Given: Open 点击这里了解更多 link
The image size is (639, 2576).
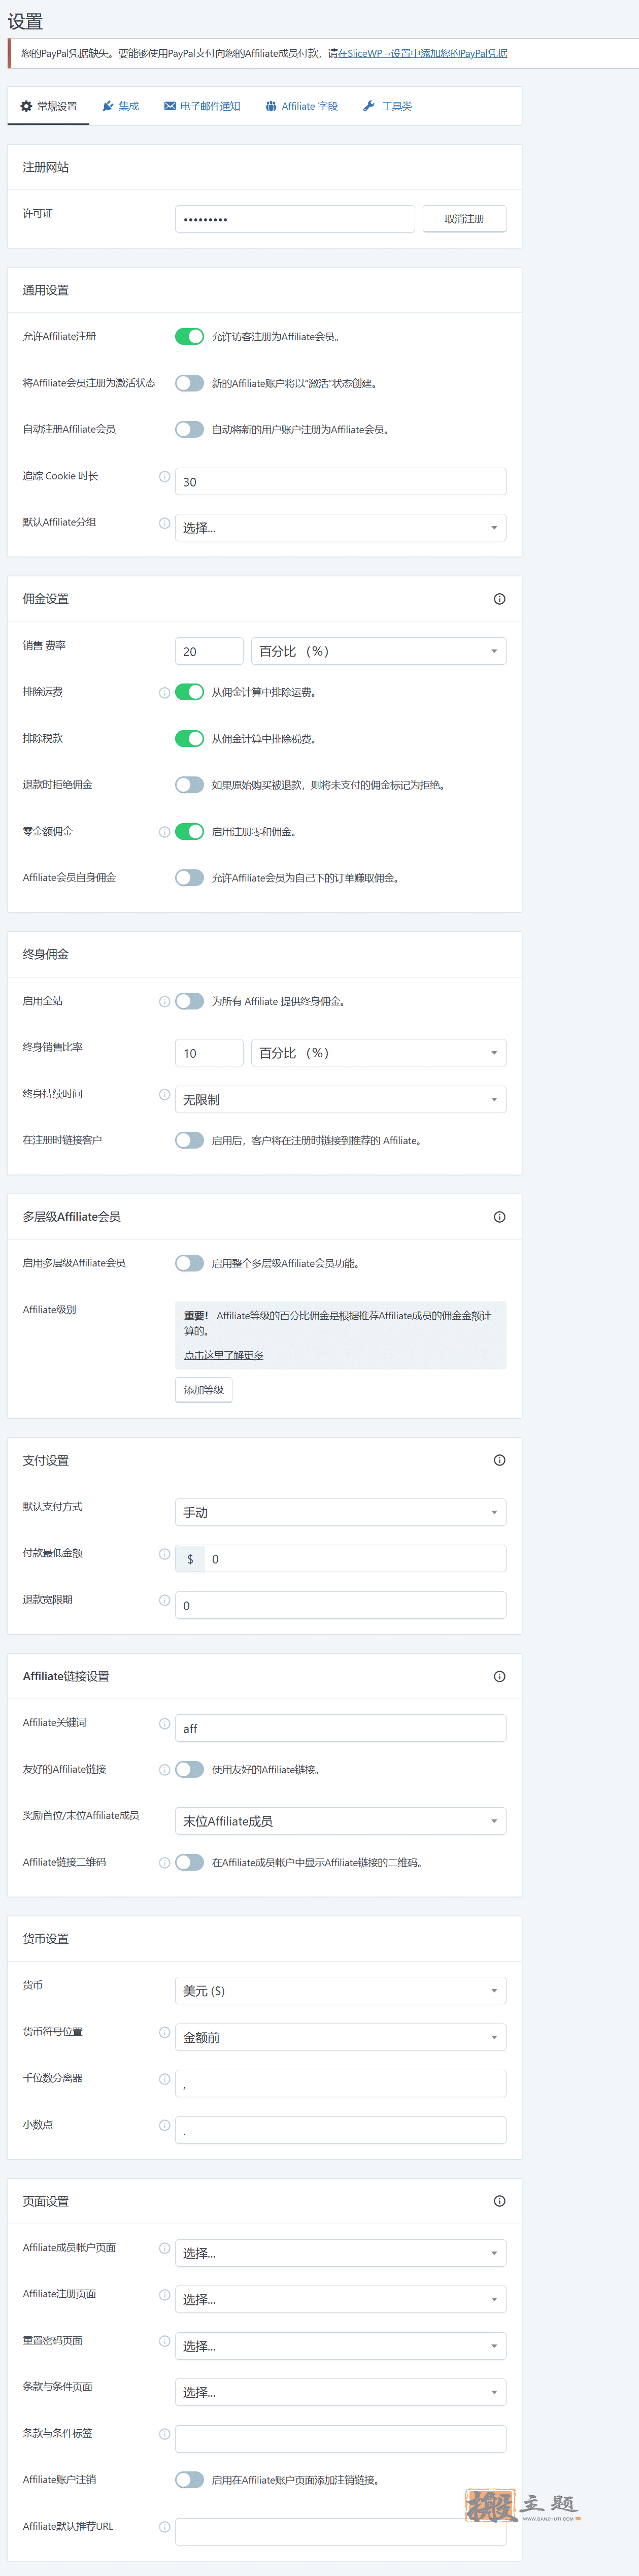Looking at the screenshot, I should pyautogui.click(x=223, y=1356).
